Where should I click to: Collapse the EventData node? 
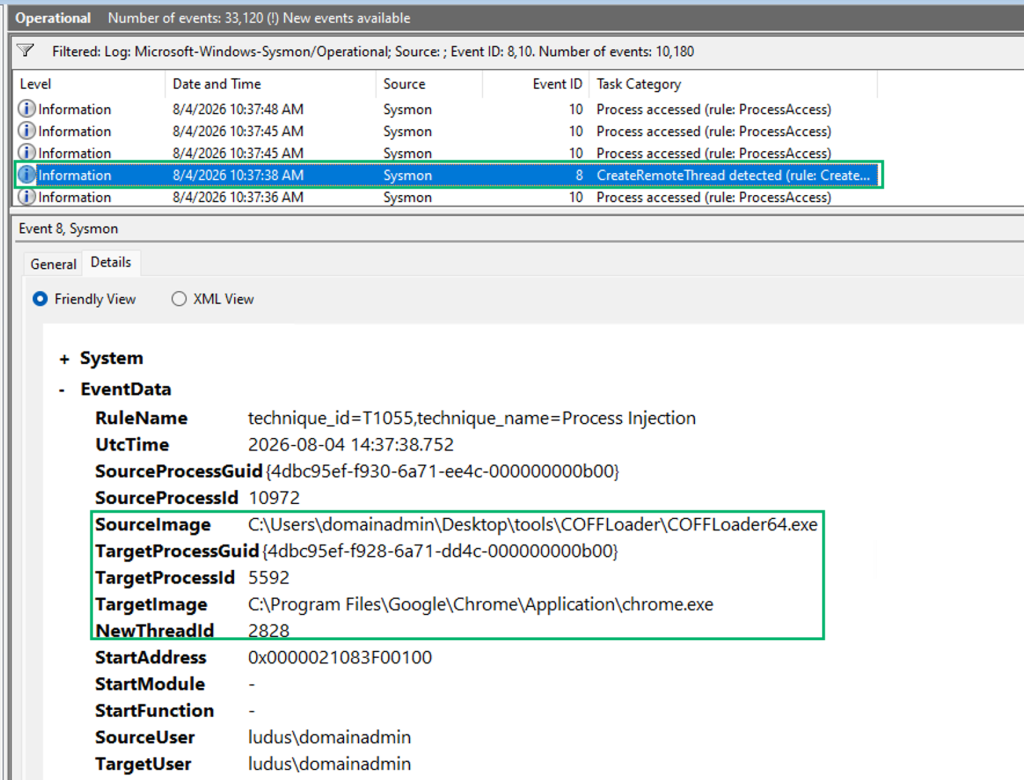62,390
